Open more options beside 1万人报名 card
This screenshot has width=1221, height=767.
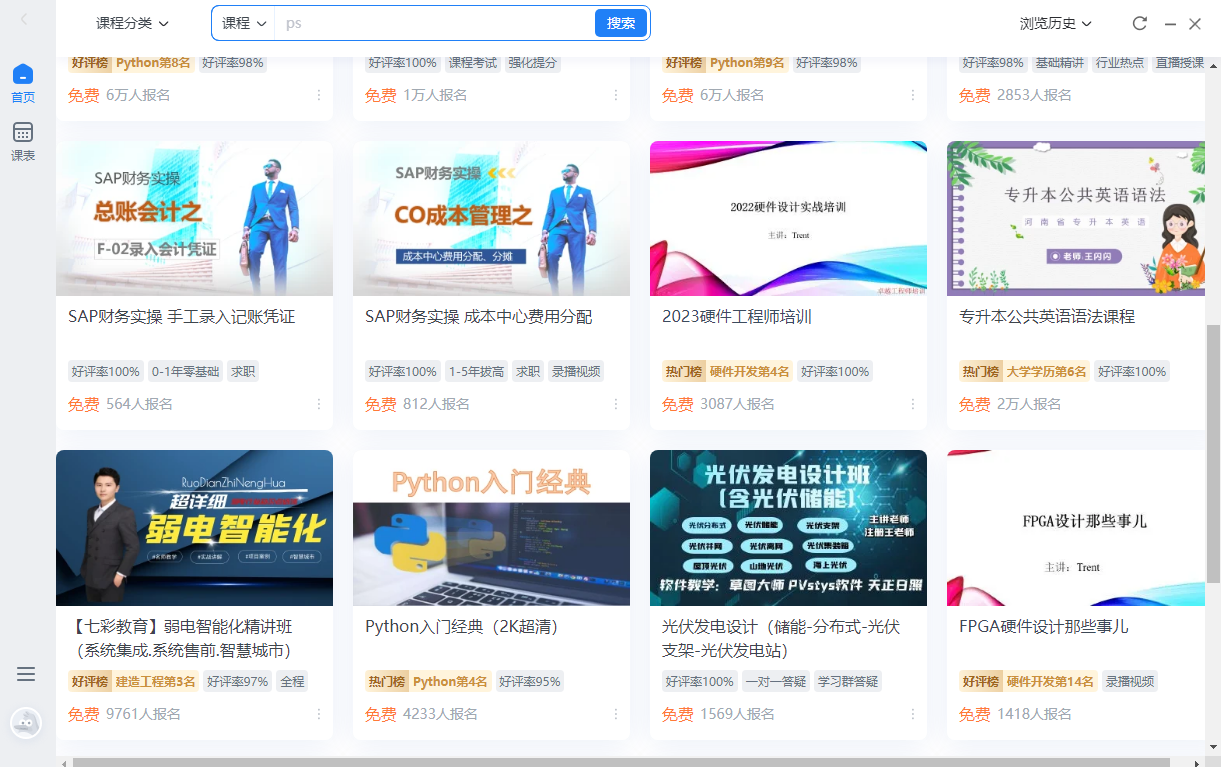click(617, 95)
